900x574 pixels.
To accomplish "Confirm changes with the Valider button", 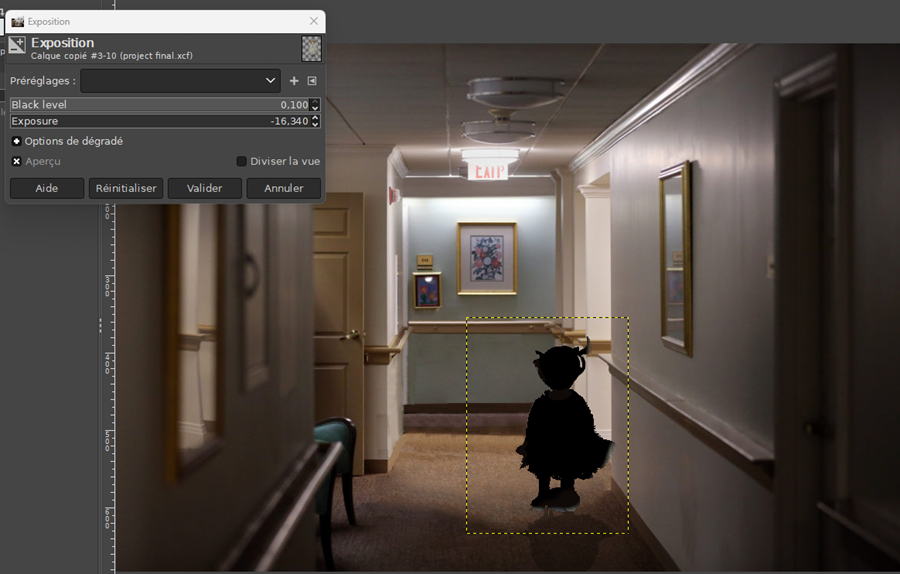I will pyautogui.click(x=204, y=188).
